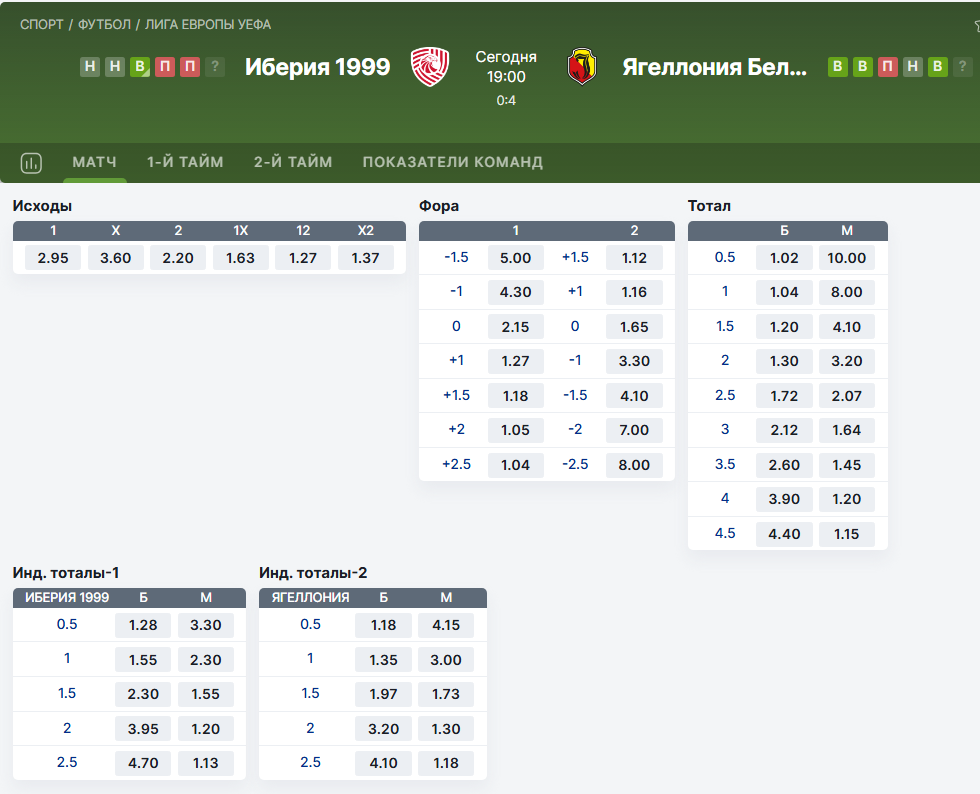Click Ягеллония's grey Н form badge

(912, 67)
